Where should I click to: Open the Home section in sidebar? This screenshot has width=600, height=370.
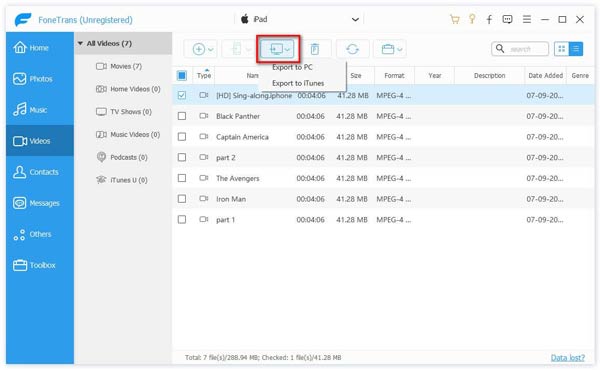(40, 48)
